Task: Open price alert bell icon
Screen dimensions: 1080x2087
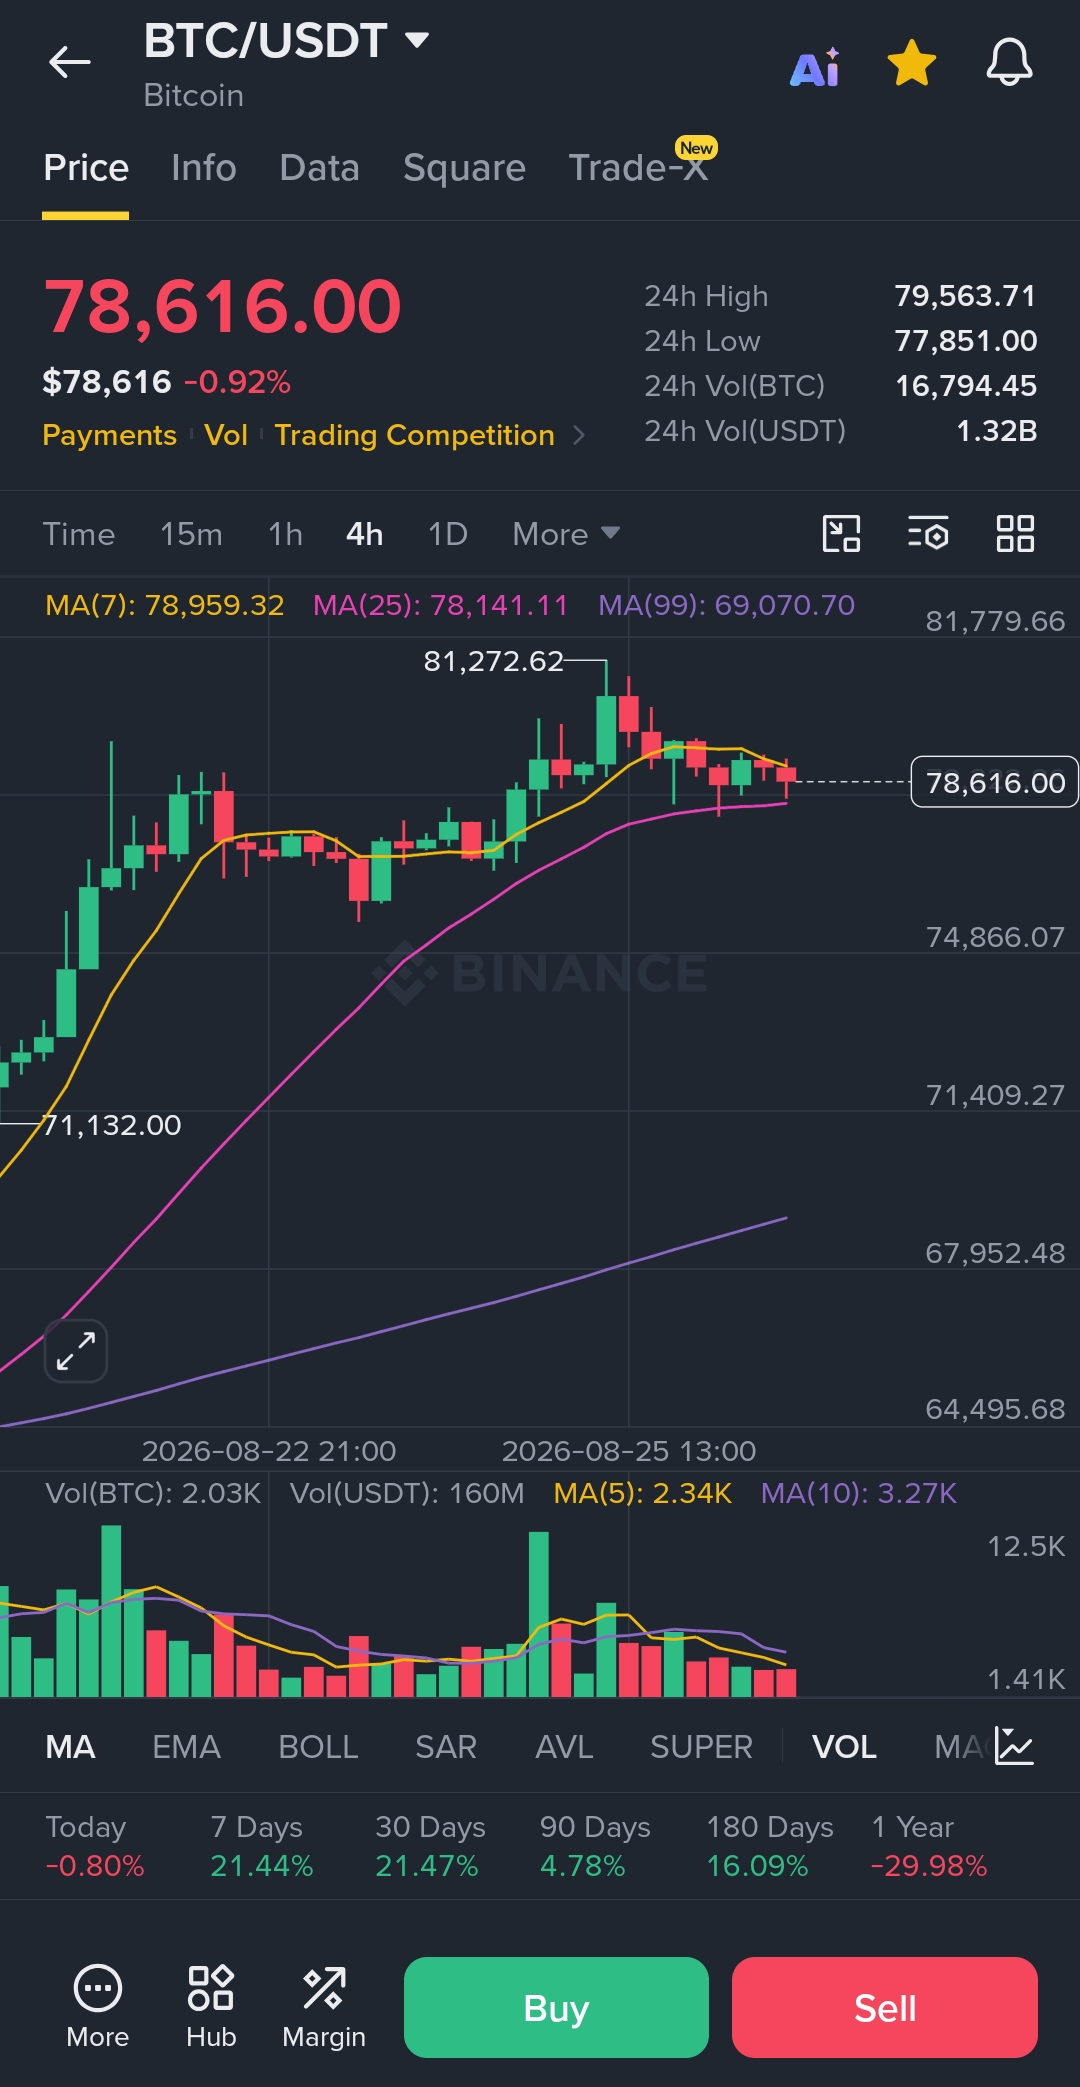Action: (x=1009, y=63)
